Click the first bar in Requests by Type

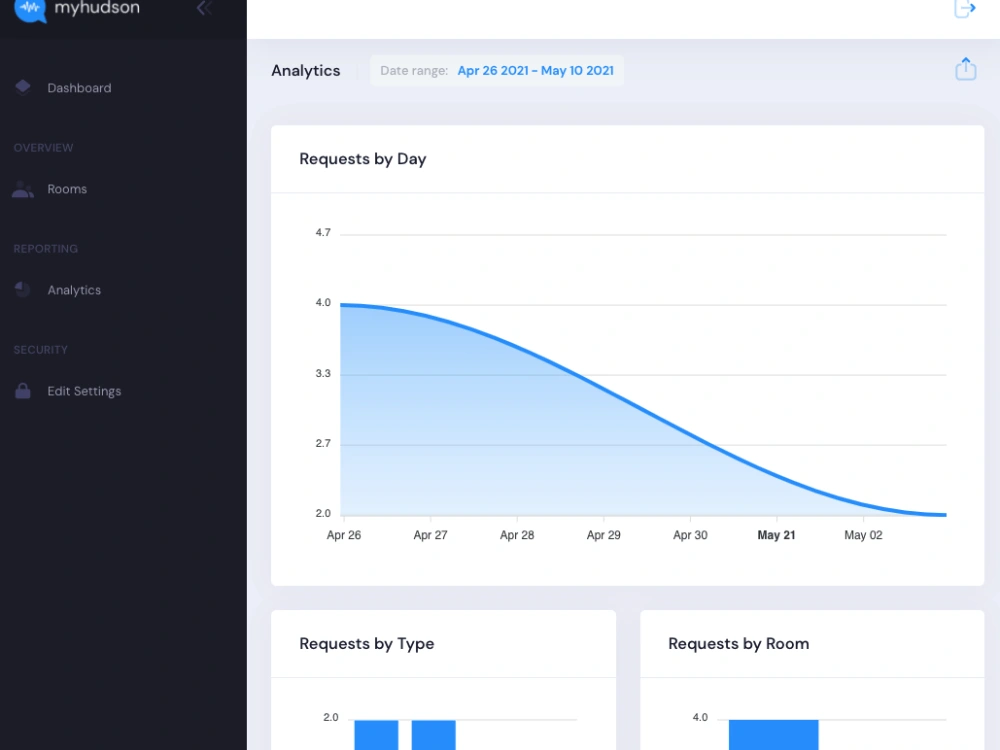(x=376, y=735)
